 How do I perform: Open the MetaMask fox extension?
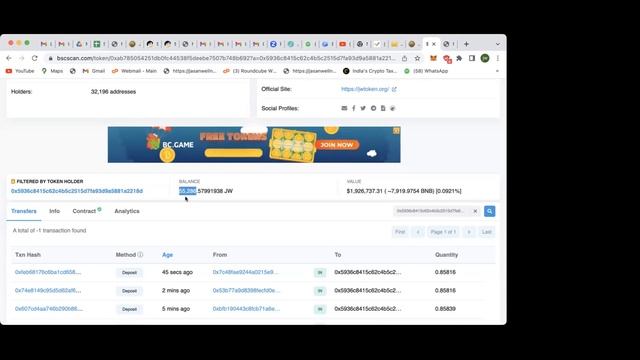pyautogui.click(x=433, y=58)
